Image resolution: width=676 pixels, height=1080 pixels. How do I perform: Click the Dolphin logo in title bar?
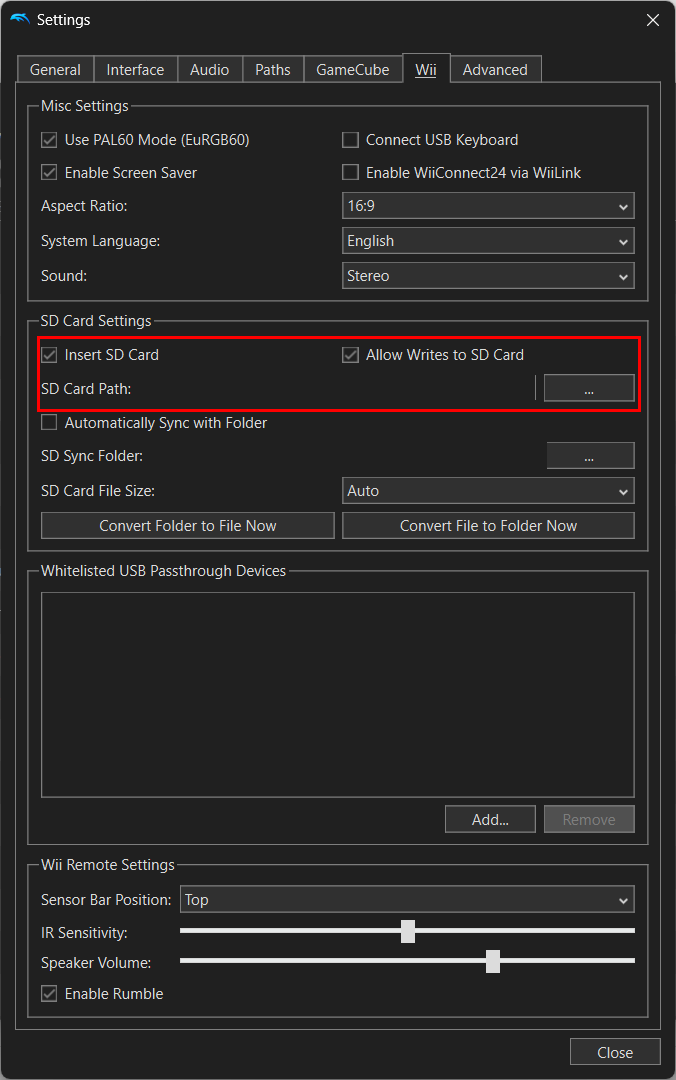19,19
